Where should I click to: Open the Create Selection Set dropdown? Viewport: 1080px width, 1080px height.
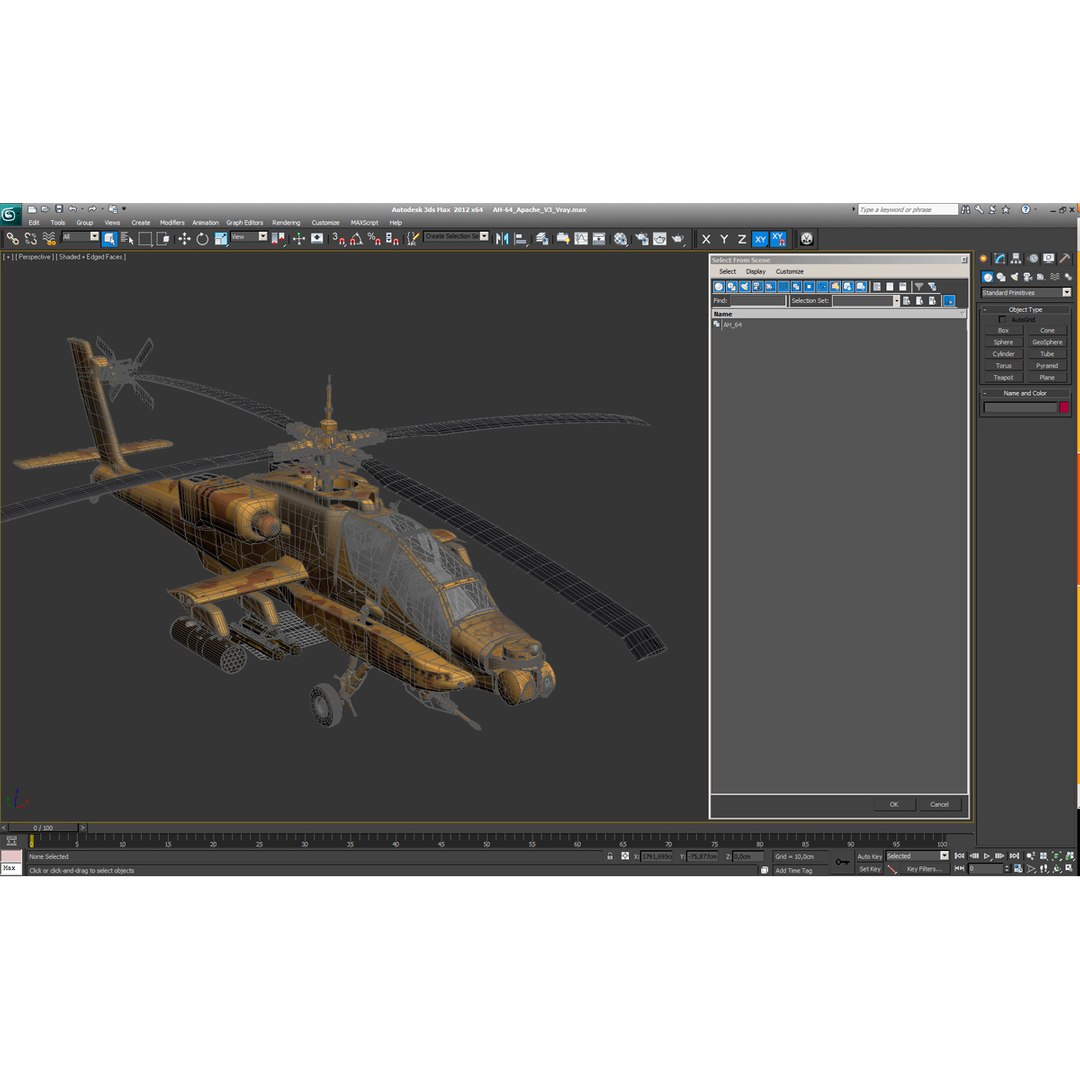(x=456, y=236)
